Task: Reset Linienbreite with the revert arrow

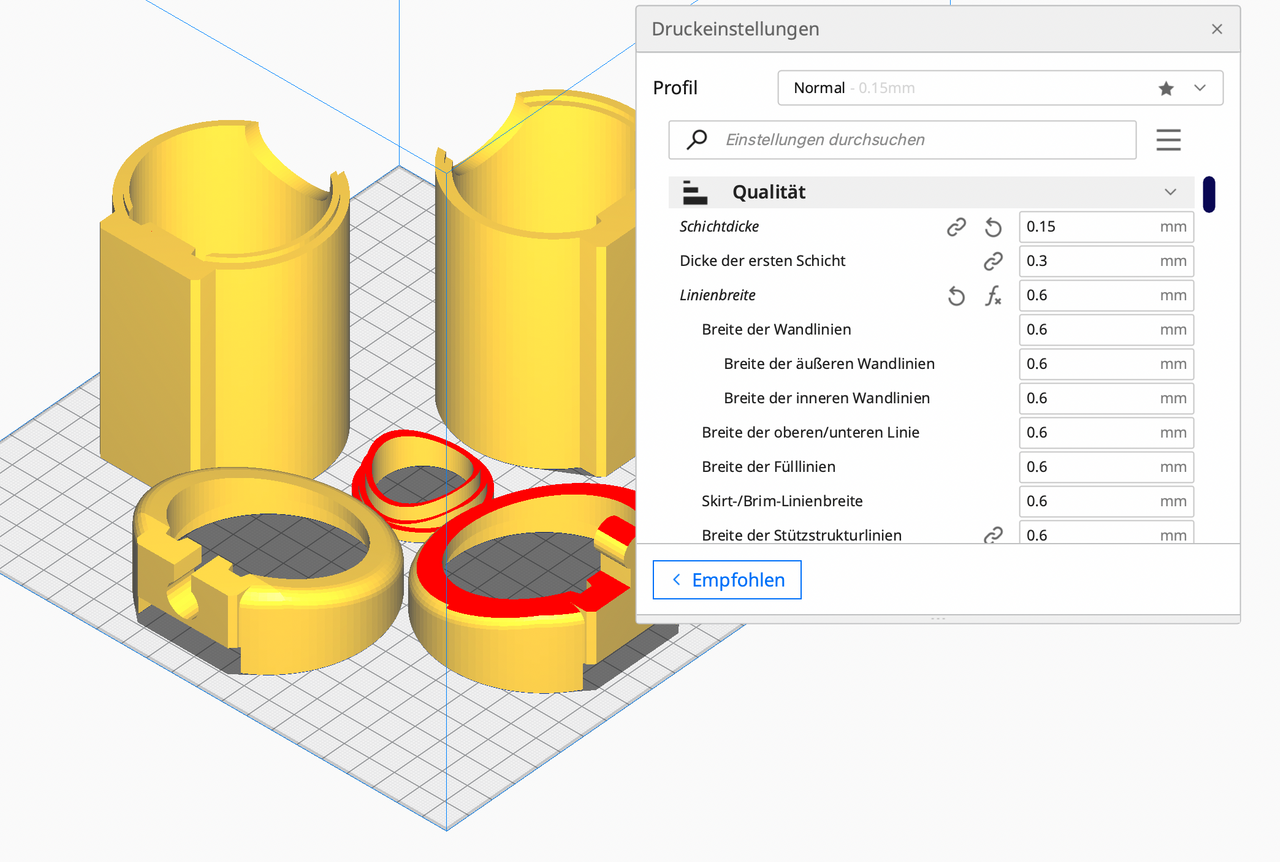Action: tap(956, 296)
